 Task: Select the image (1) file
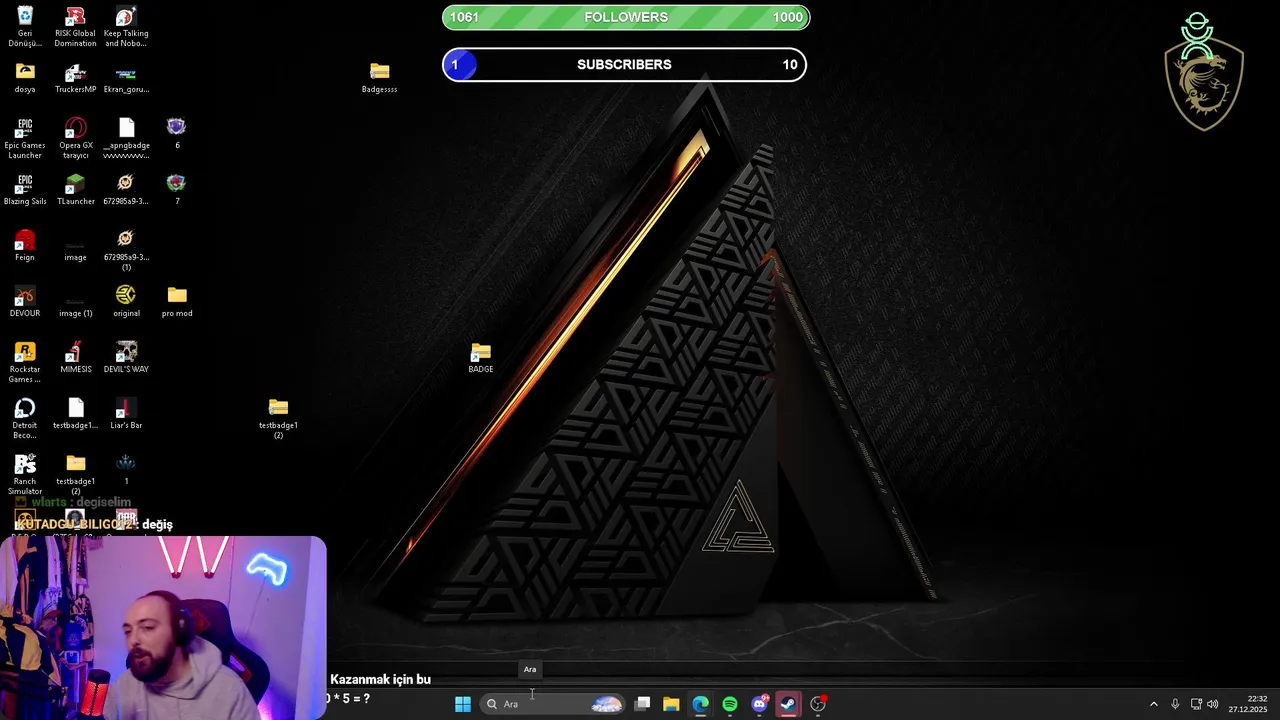[x=75, y=306]
